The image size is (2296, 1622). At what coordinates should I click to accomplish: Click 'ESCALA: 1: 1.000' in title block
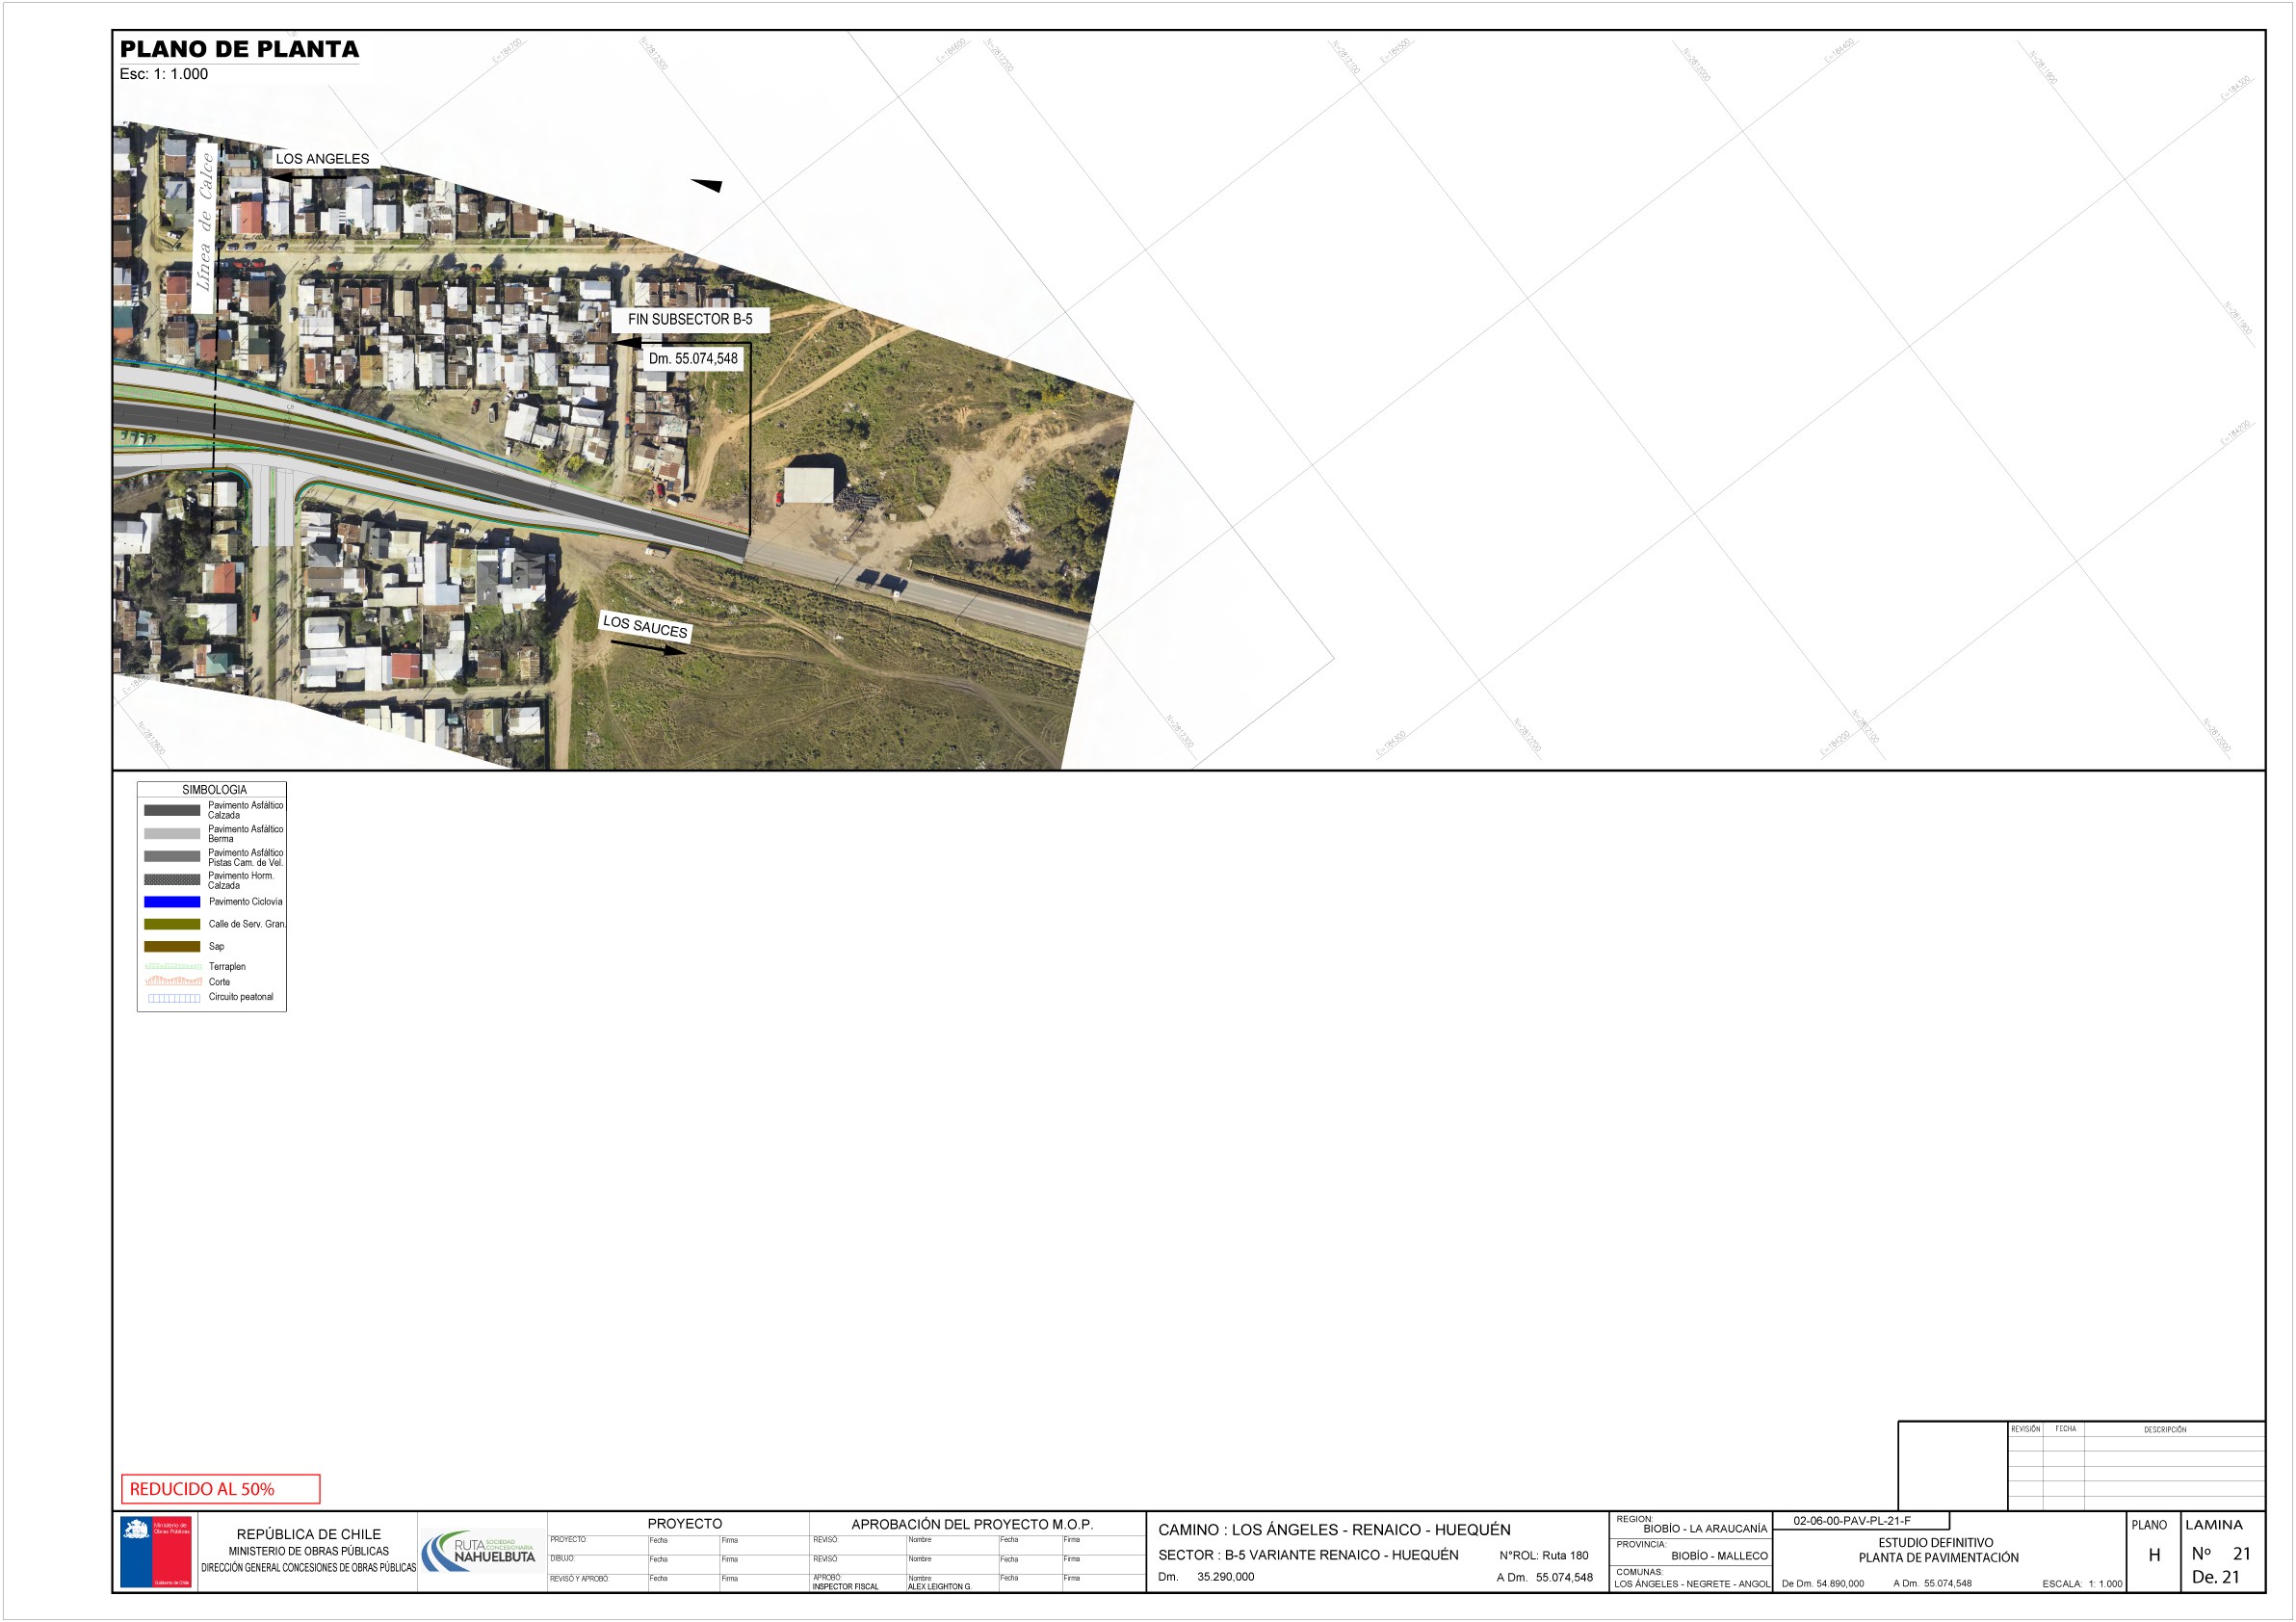pyautogui.click(x=2081, y=1583)
